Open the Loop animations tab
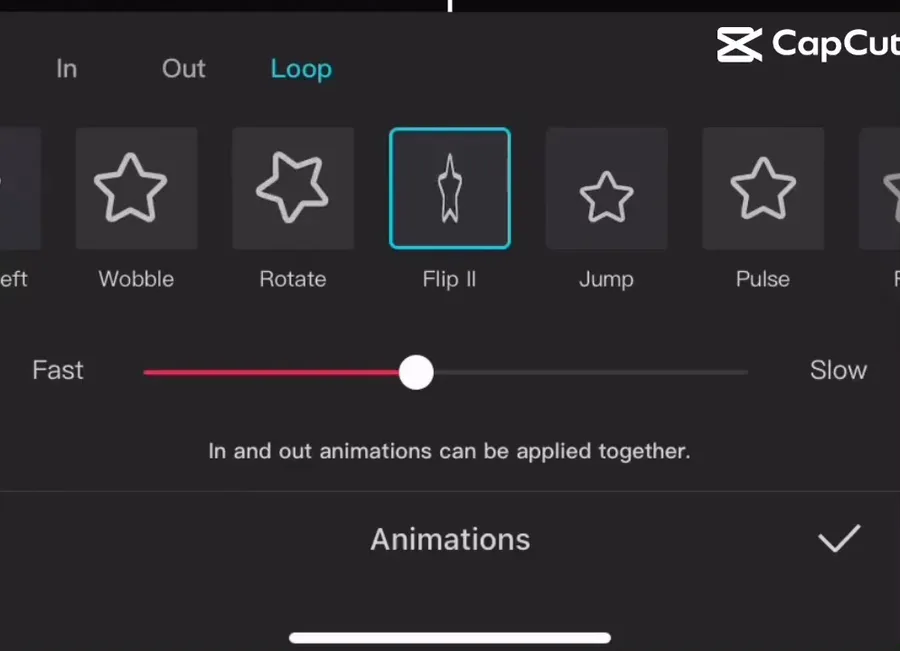 pos(301,70)
